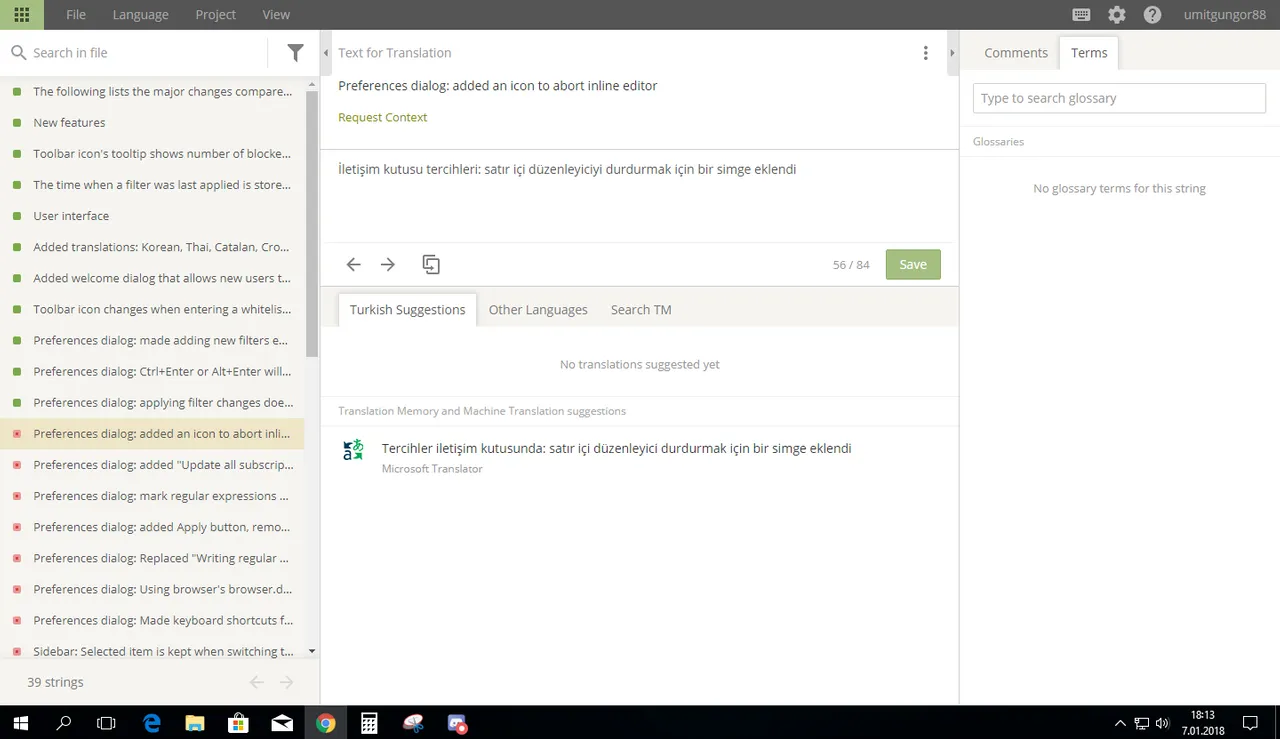Open the three-dot menu for Text for Translation
This screenshot has width=1280, height=739.
click(925, 53)
